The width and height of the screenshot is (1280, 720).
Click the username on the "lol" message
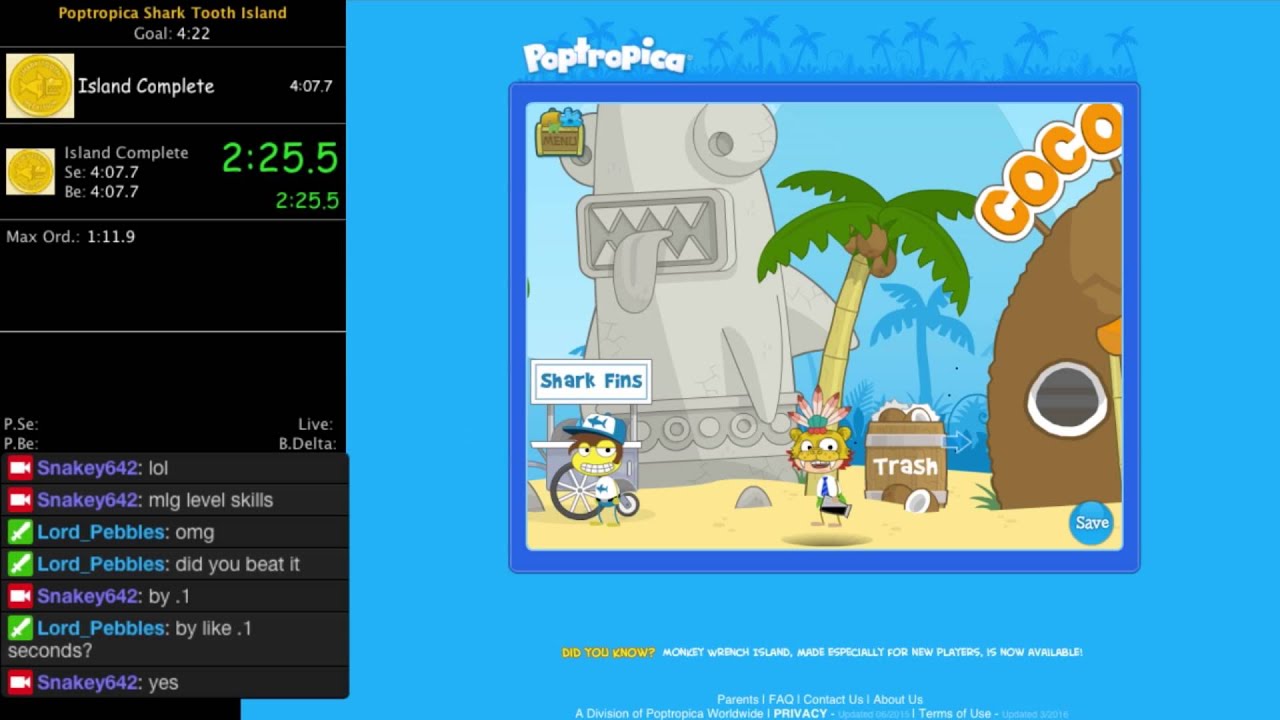(x=87, y=468)
